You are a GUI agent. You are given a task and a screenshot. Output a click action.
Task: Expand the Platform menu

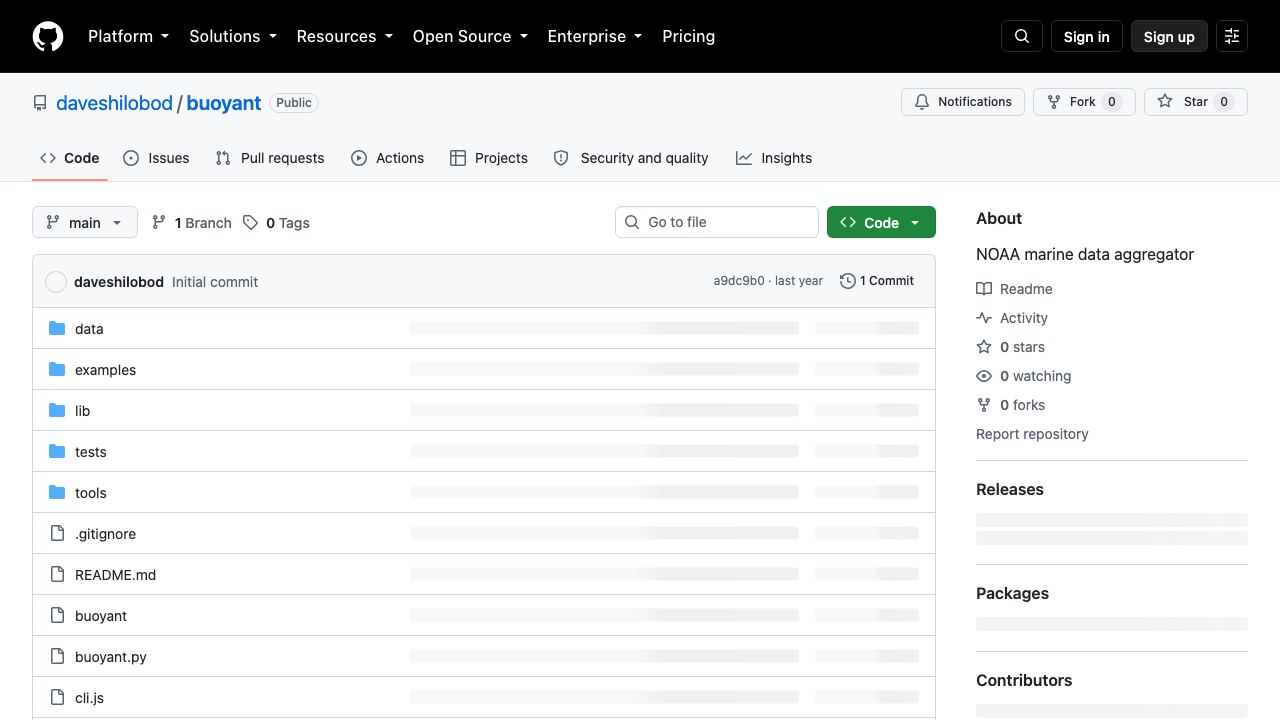tap(128, 36)
